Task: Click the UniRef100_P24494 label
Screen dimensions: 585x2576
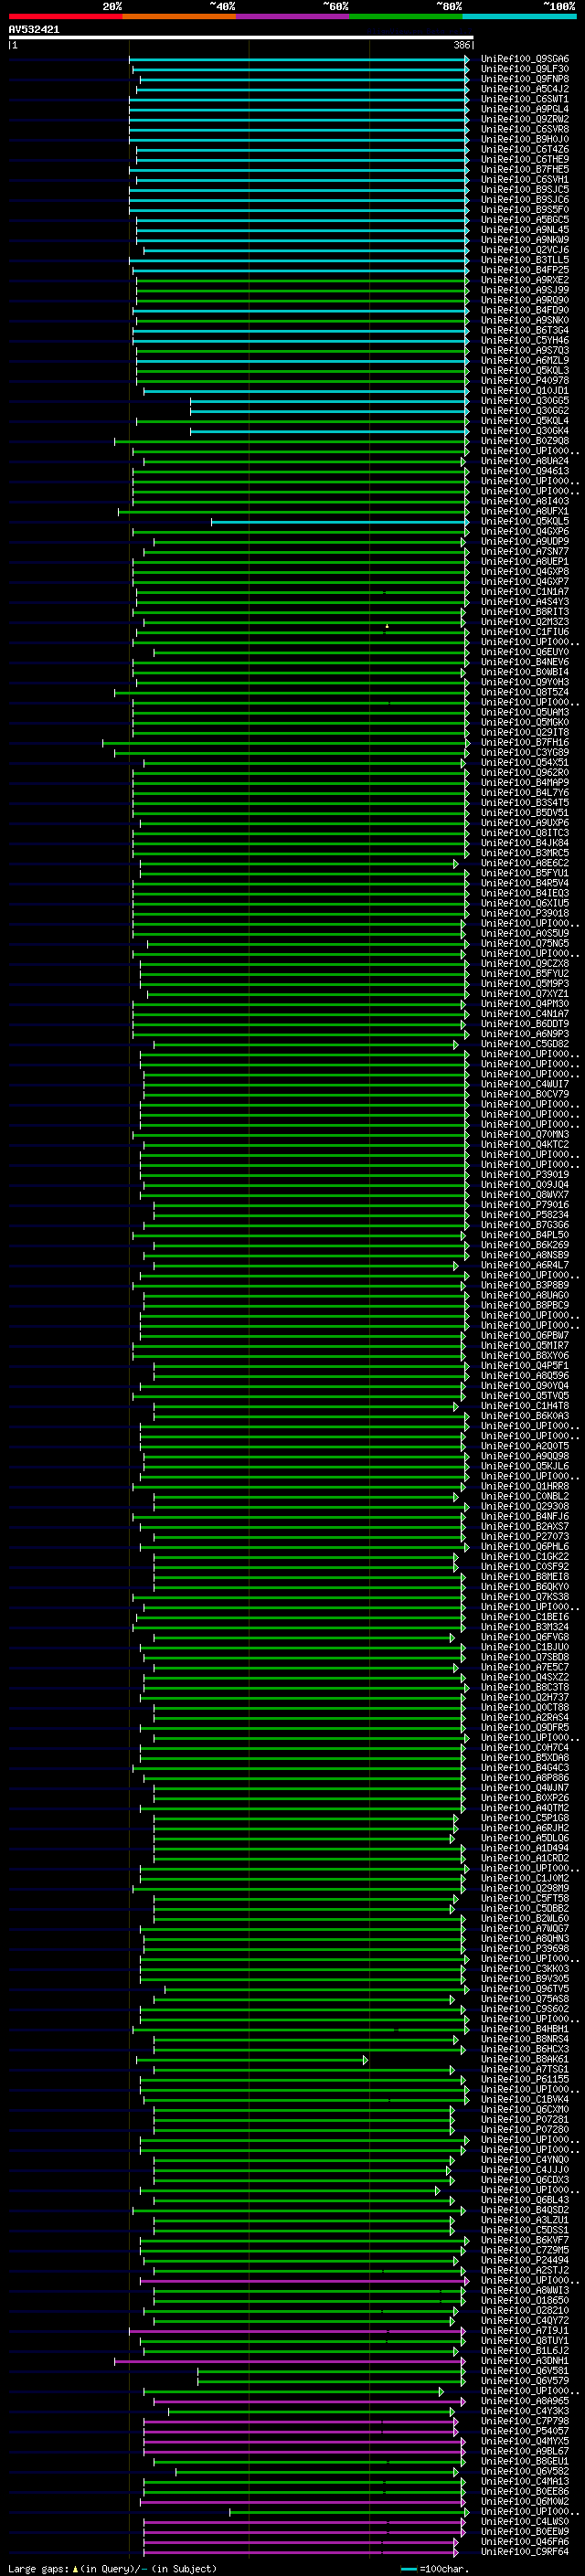Action: click(x=525, y=2260)
